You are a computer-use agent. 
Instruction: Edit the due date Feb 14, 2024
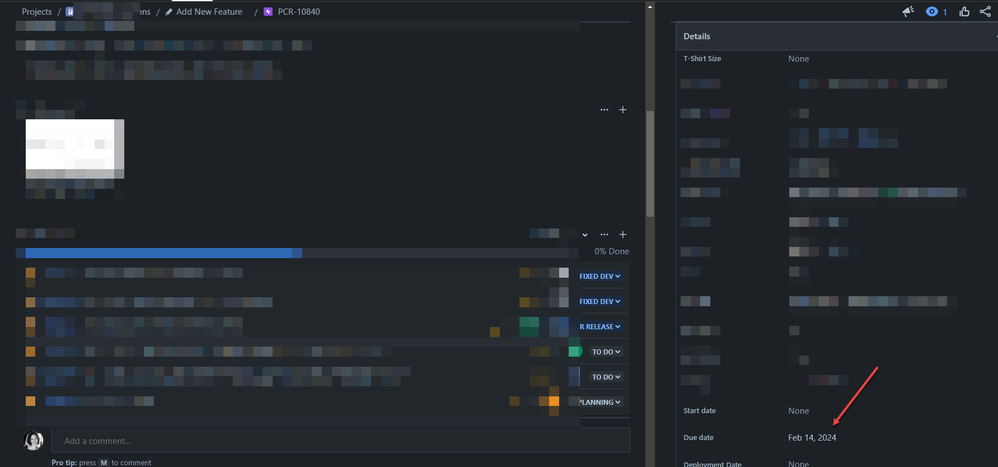[812, 438]
